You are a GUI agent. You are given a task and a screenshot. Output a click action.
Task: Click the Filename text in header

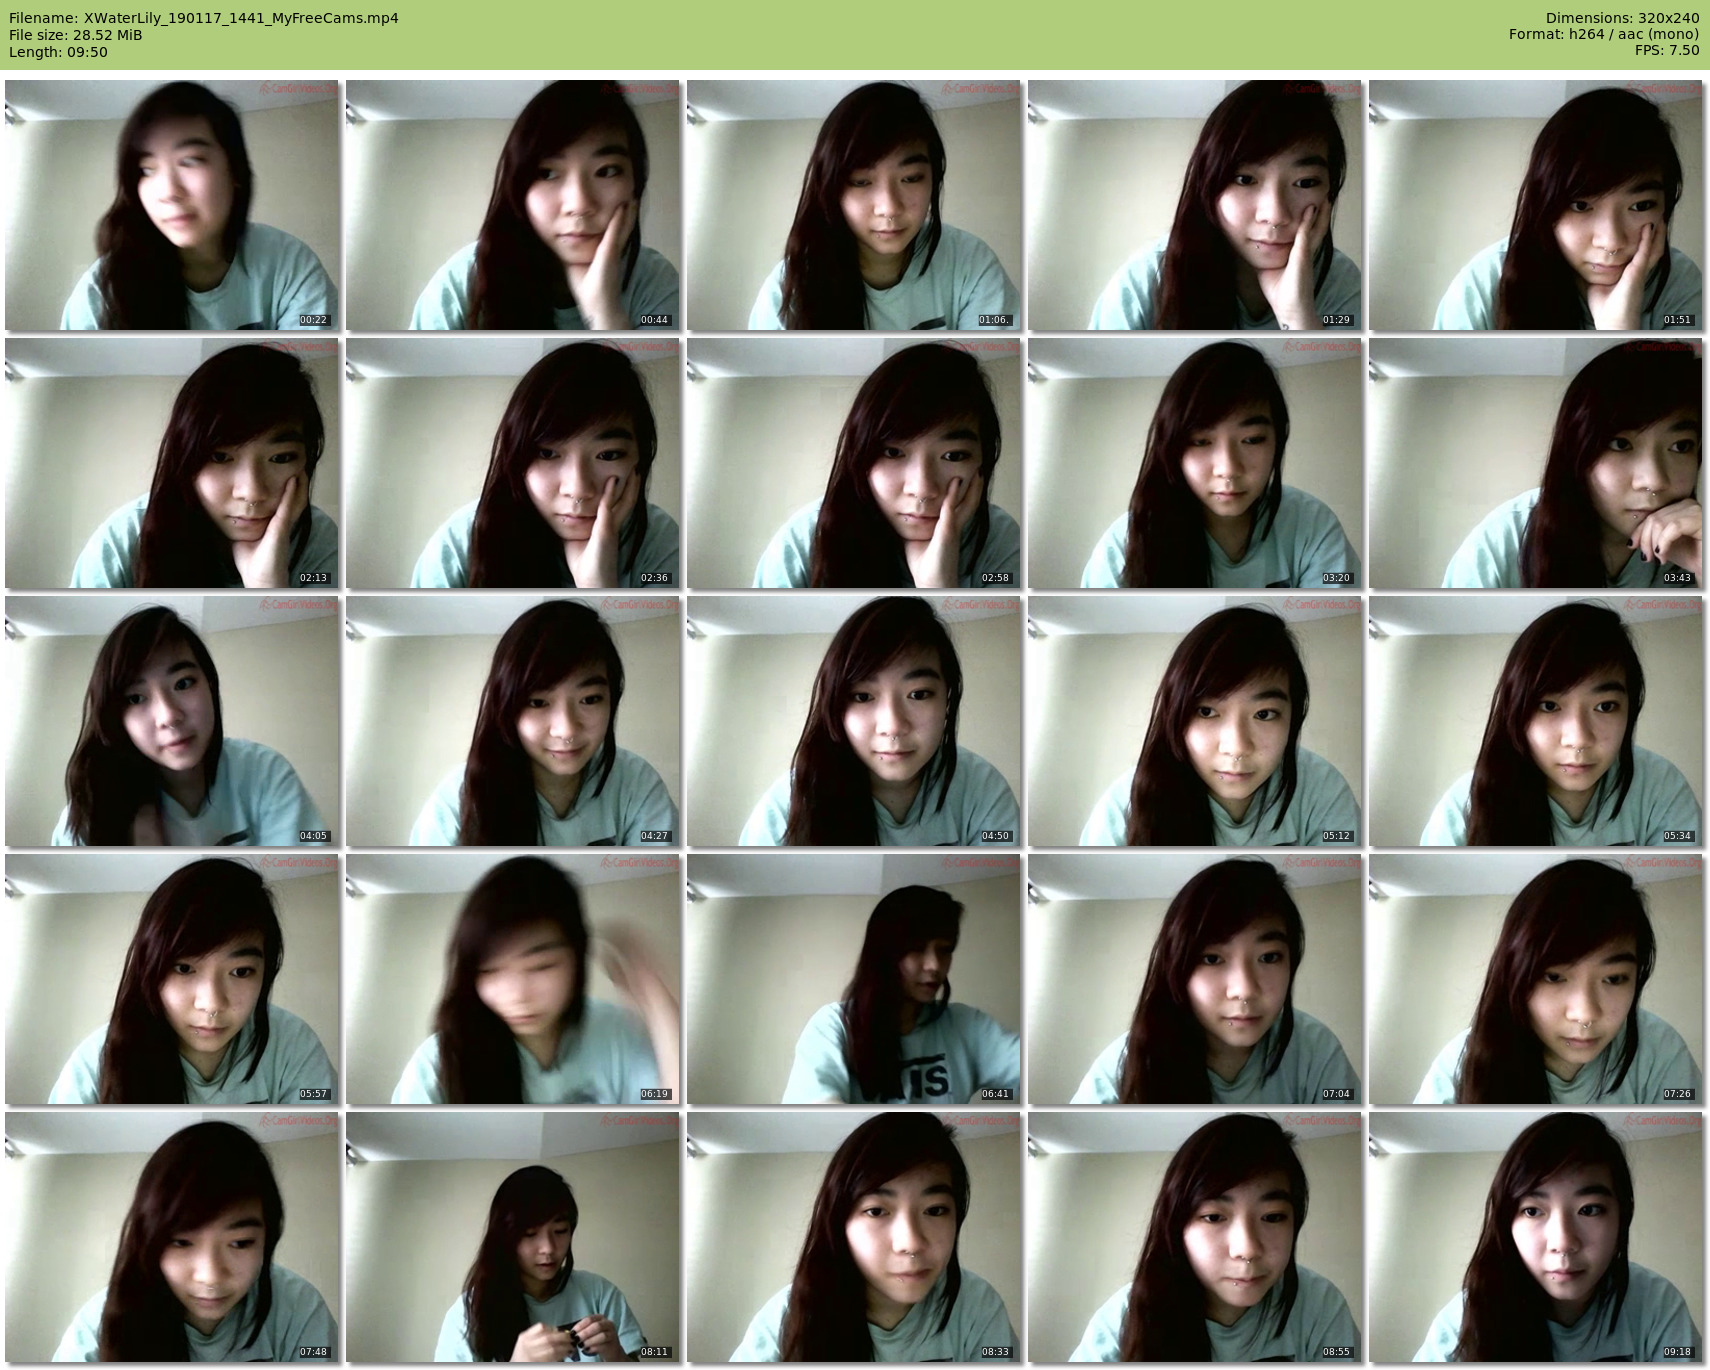click(204, 18)
